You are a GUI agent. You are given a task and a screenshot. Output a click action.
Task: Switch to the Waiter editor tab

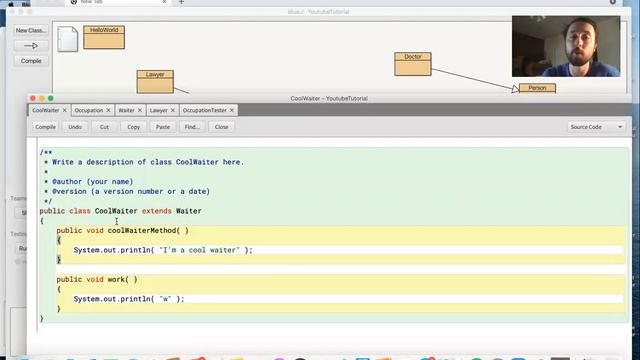click(x=126, y=110)
